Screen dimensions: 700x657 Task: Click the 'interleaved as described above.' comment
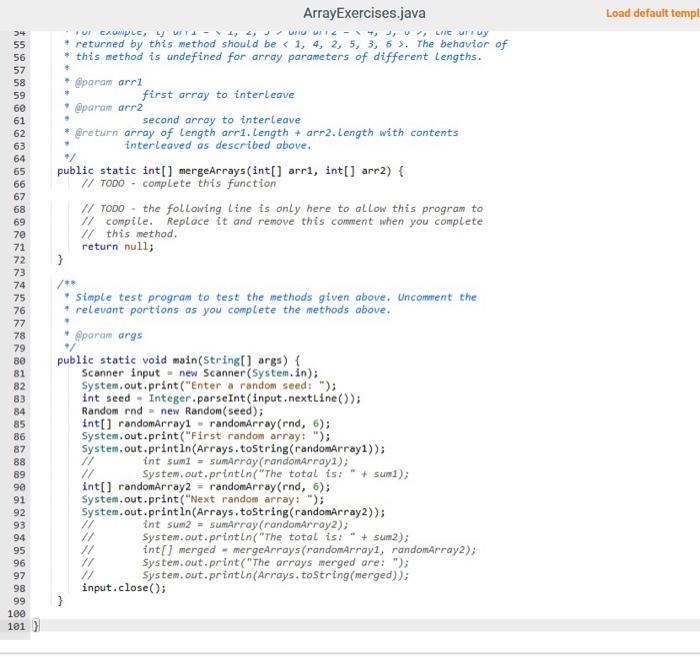pyautogui.click(x=218, y=146)
